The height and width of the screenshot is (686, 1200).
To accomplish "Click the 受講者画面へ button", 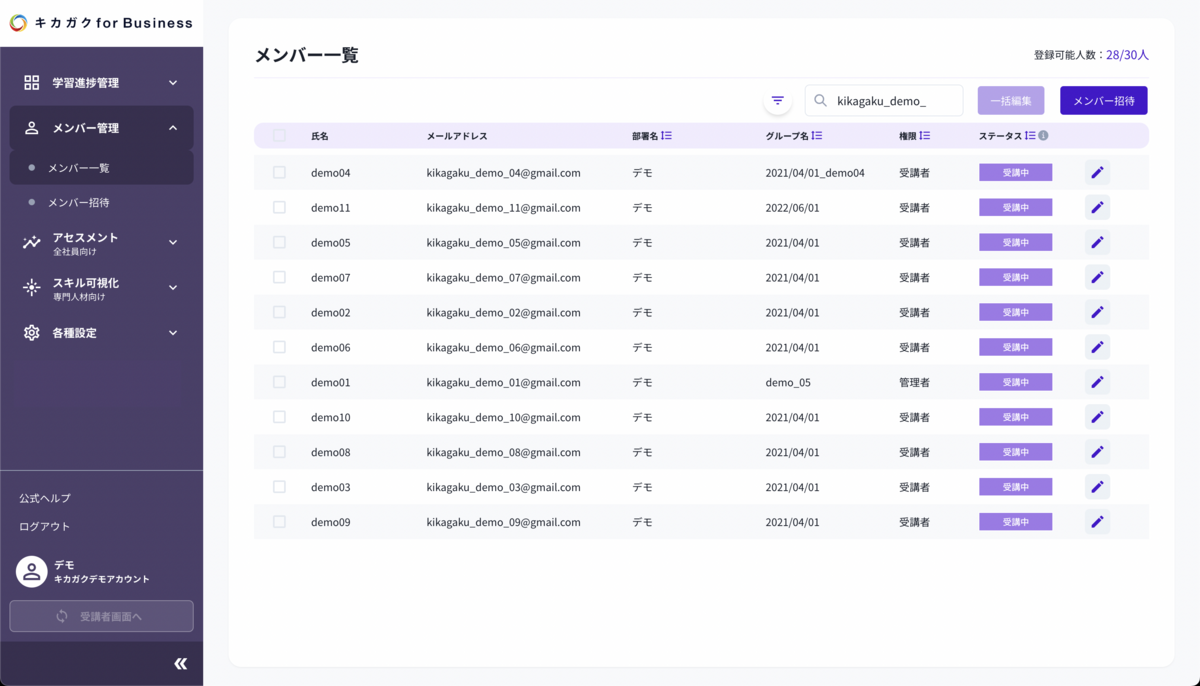I will coord(101,616).
